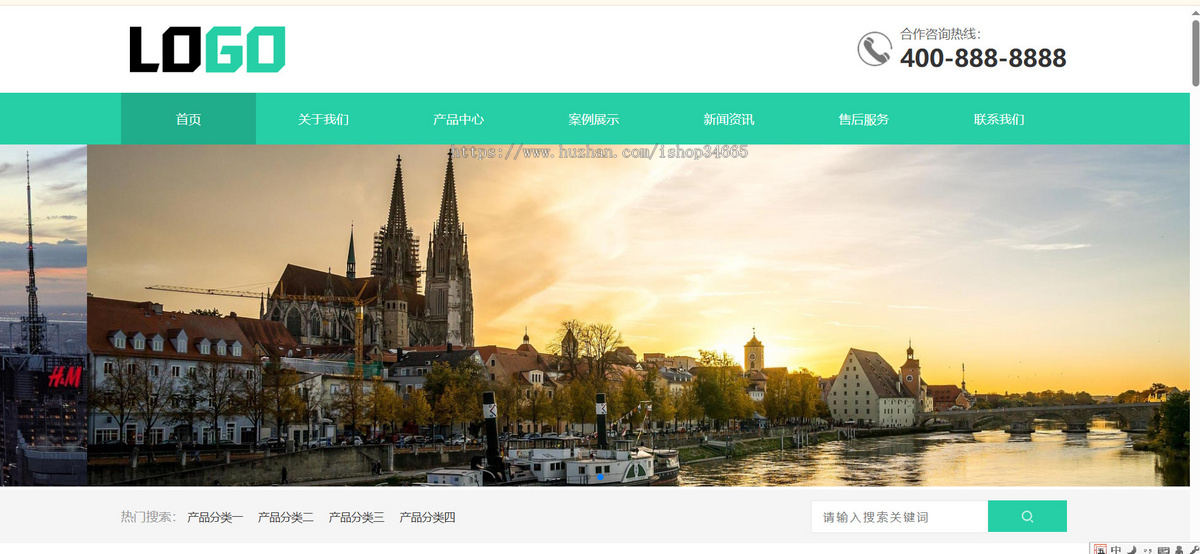Open the 产品分类二 hot search link
Viewport: 1200px width, 554px height.
(x=286, y=517)
